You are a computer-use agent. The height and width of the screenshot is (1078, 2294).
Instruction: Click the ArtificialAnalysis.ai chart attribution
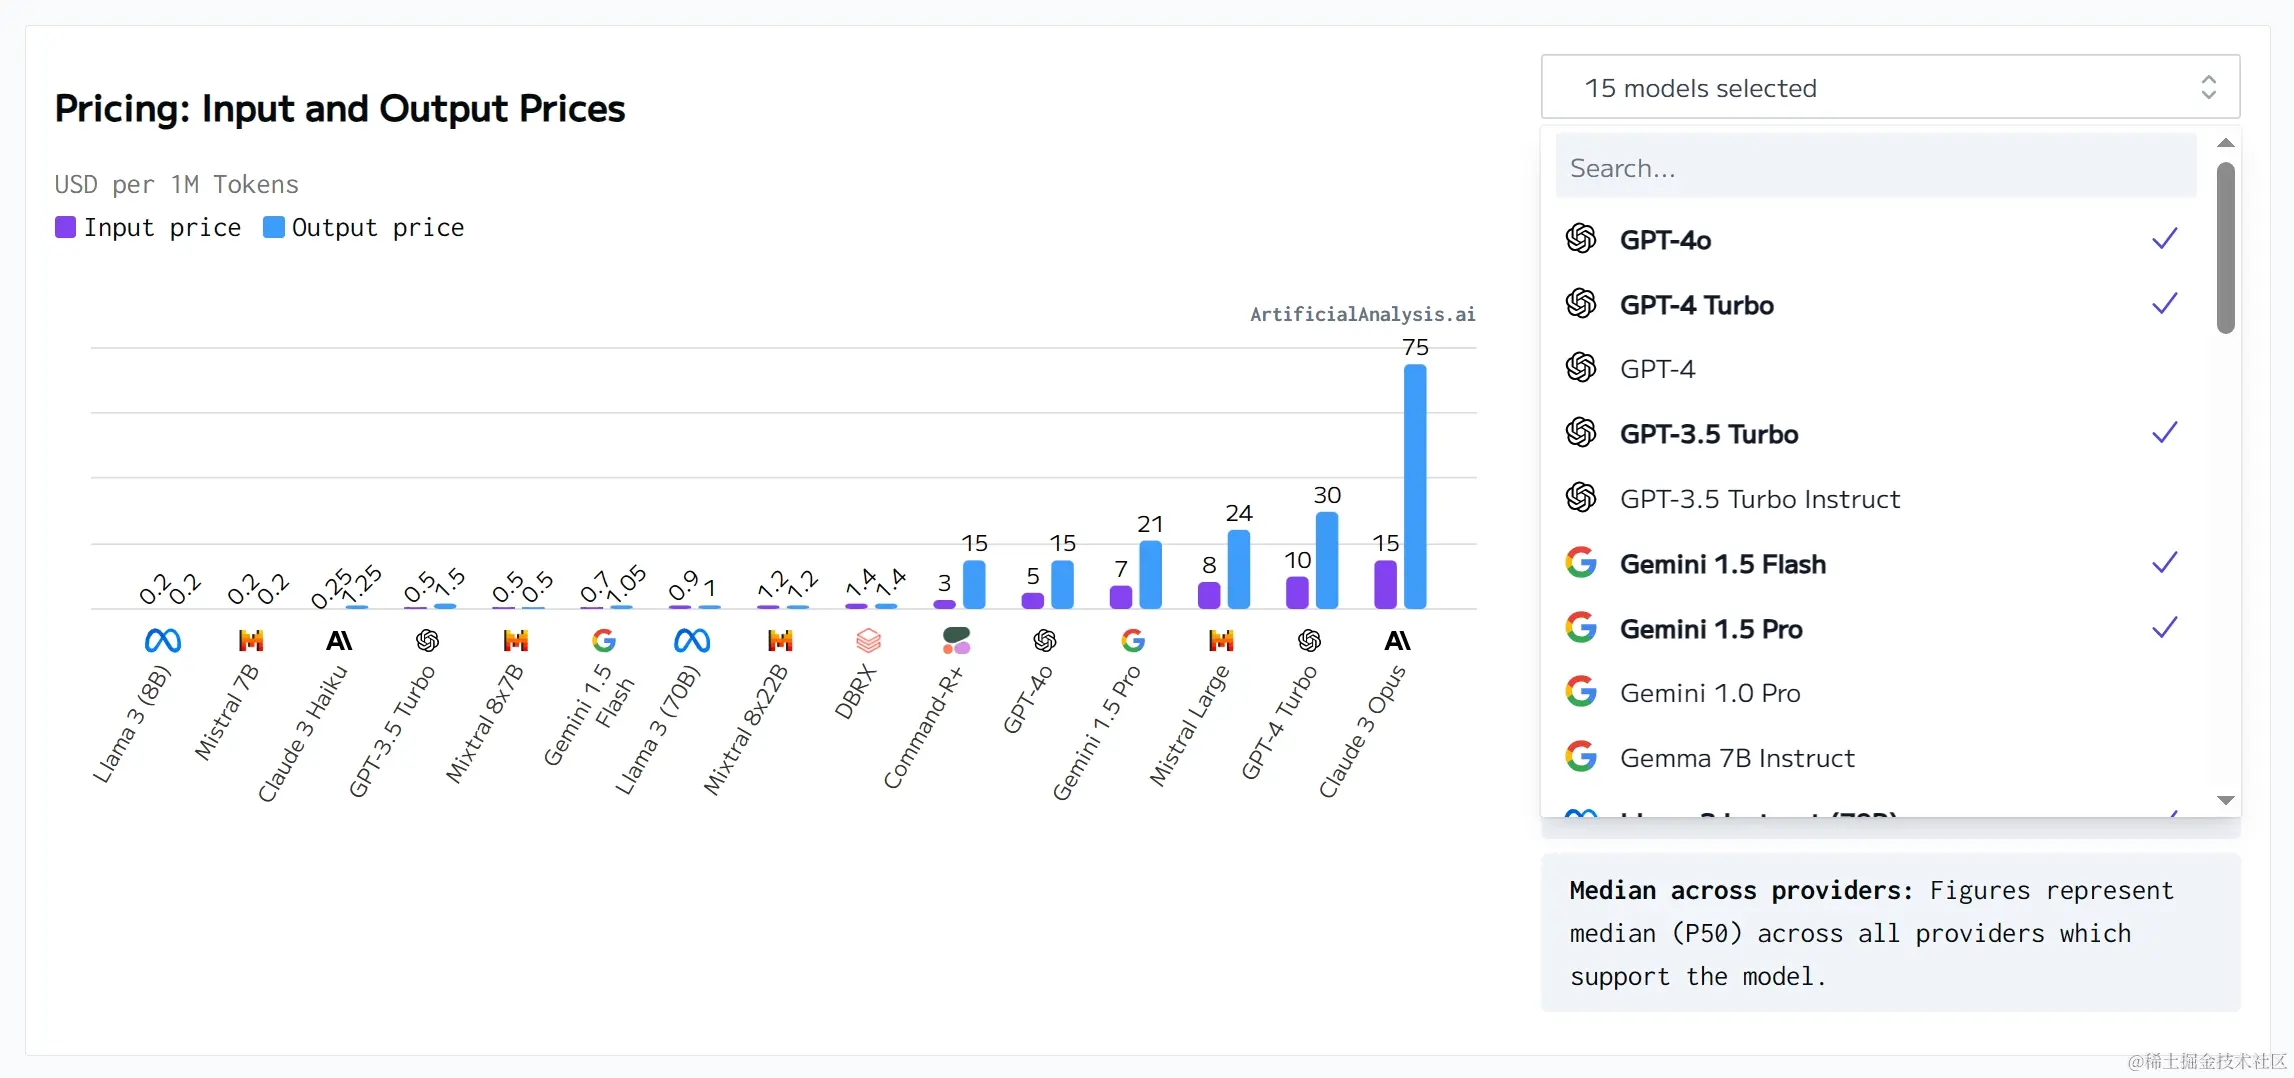click(1362, 314)
